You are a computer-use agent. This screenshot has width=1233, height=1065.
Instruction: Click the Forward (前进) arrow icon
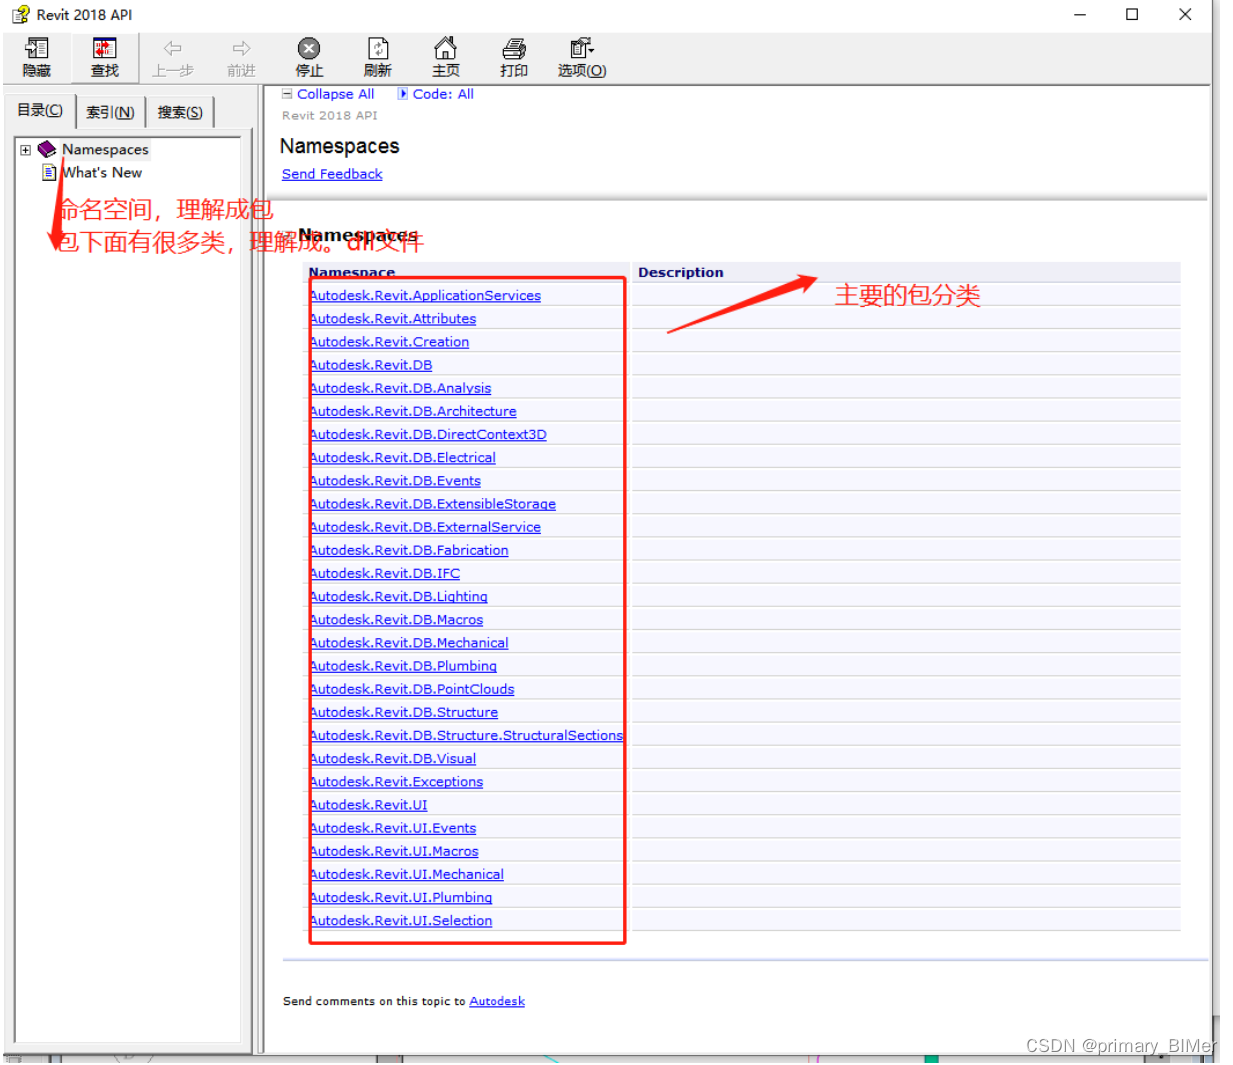tap(241, 48)
